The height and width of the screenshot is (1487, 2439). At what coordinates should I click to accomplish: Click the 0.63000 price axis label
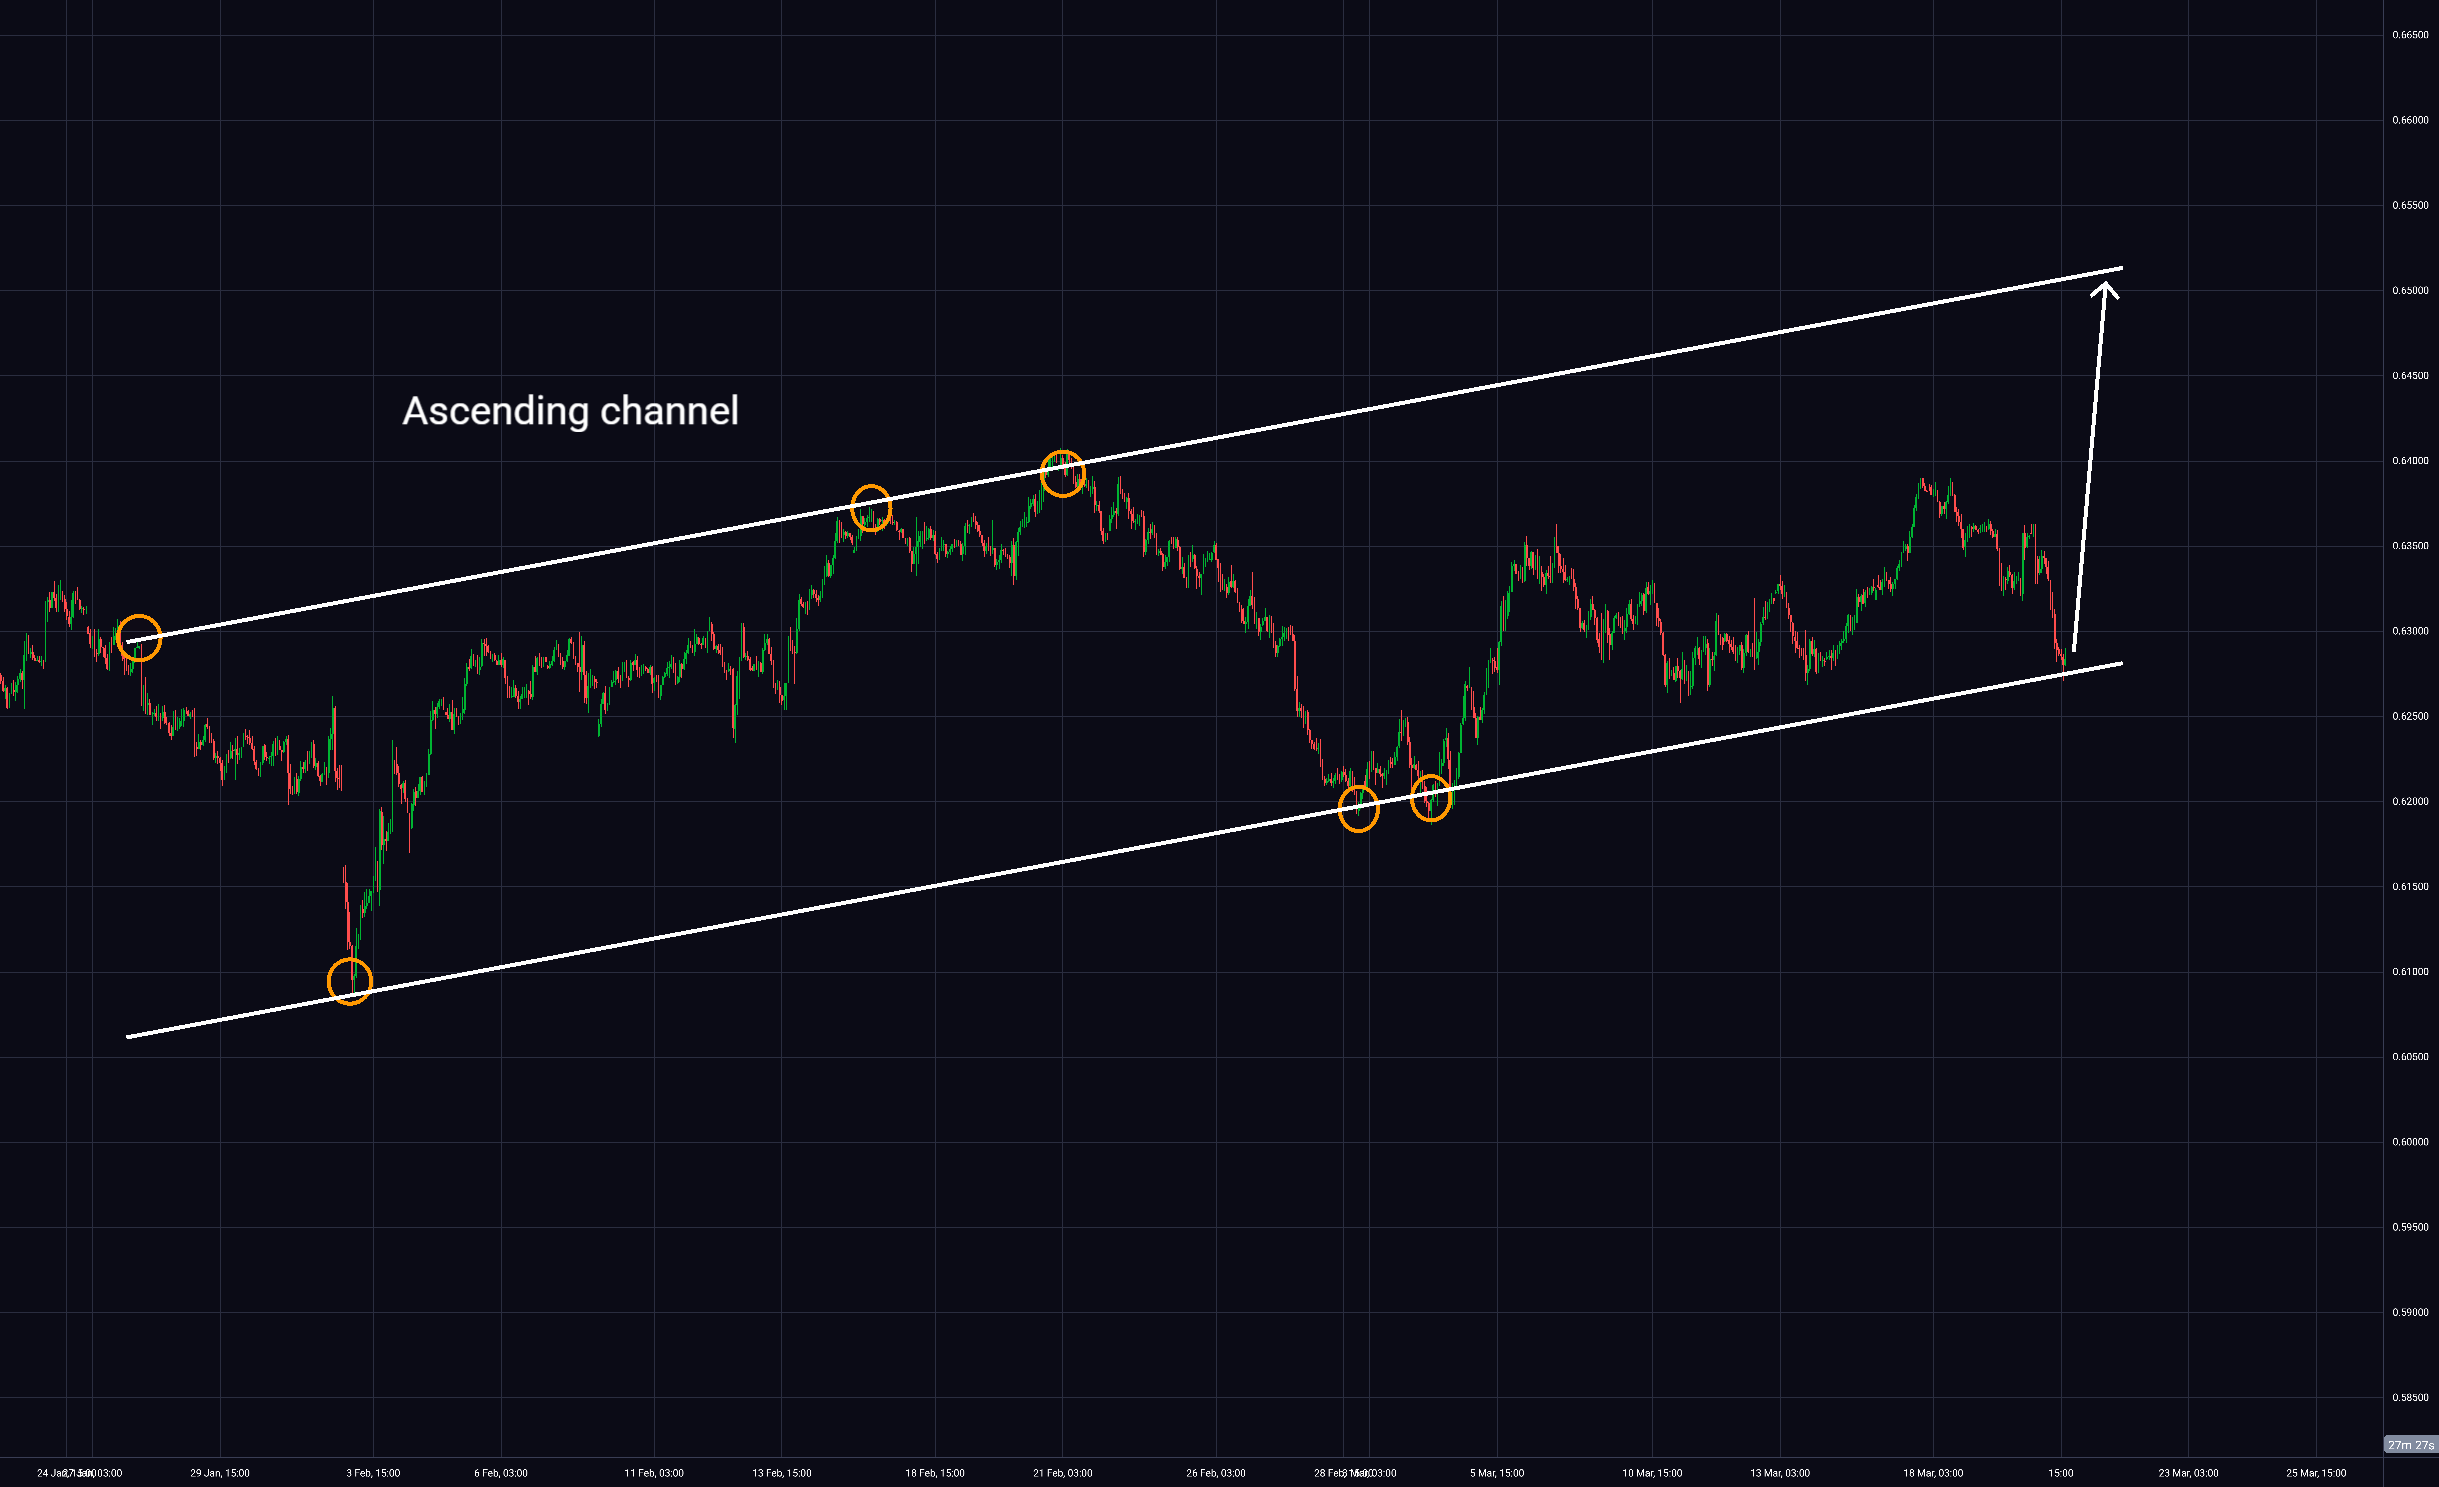(2410, 631)
